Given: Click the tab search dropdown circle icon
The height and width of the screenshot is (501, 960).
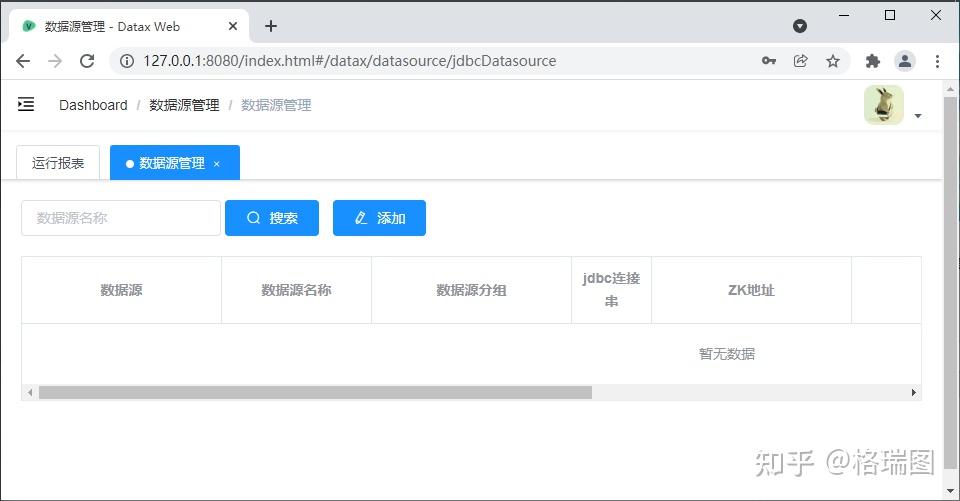Looking at the screenshot, I should [x=800, y=26].
